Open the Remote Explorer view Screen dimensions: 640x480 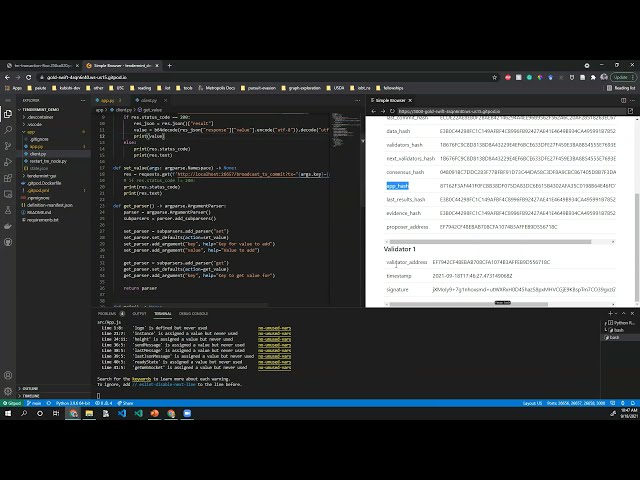tap(8, 194)
